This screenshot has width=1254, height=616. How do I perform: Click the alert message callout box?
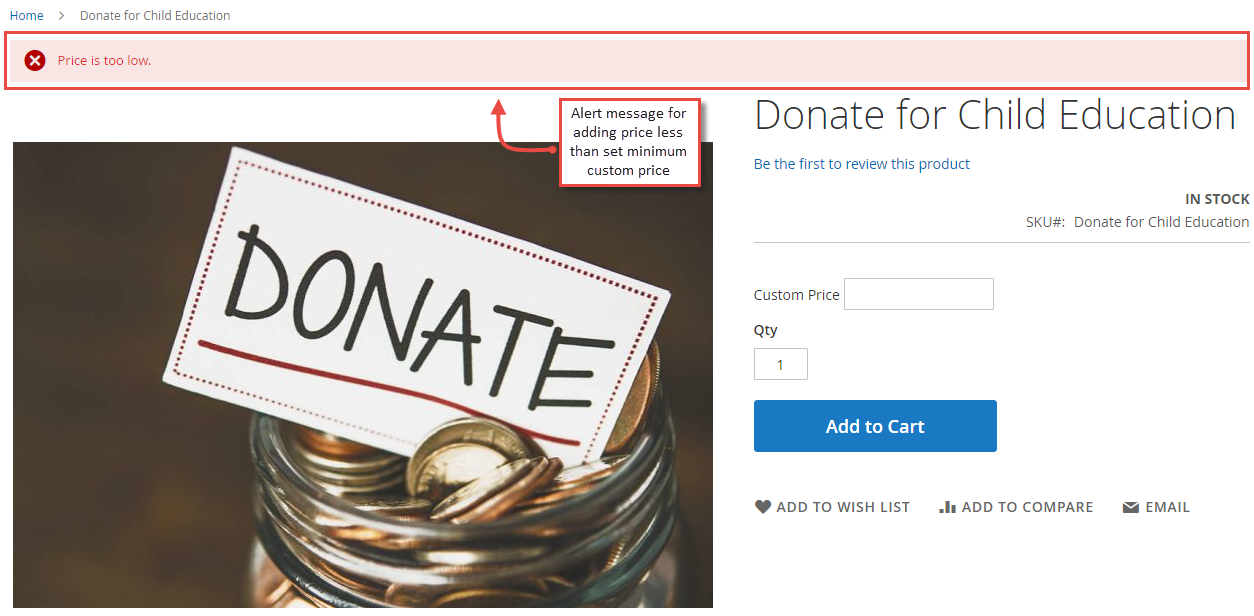(x=629, y=142)
